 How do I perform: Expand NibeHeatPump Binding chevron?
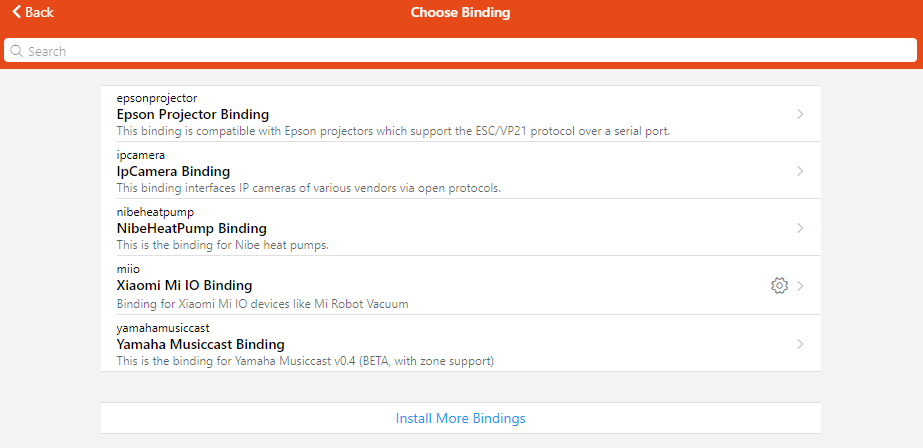click(x=800, y=228)
